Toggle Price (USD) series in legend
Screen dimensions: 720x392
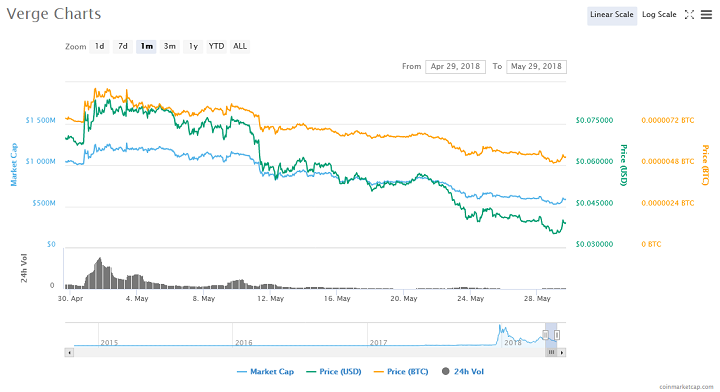[334, 372]
